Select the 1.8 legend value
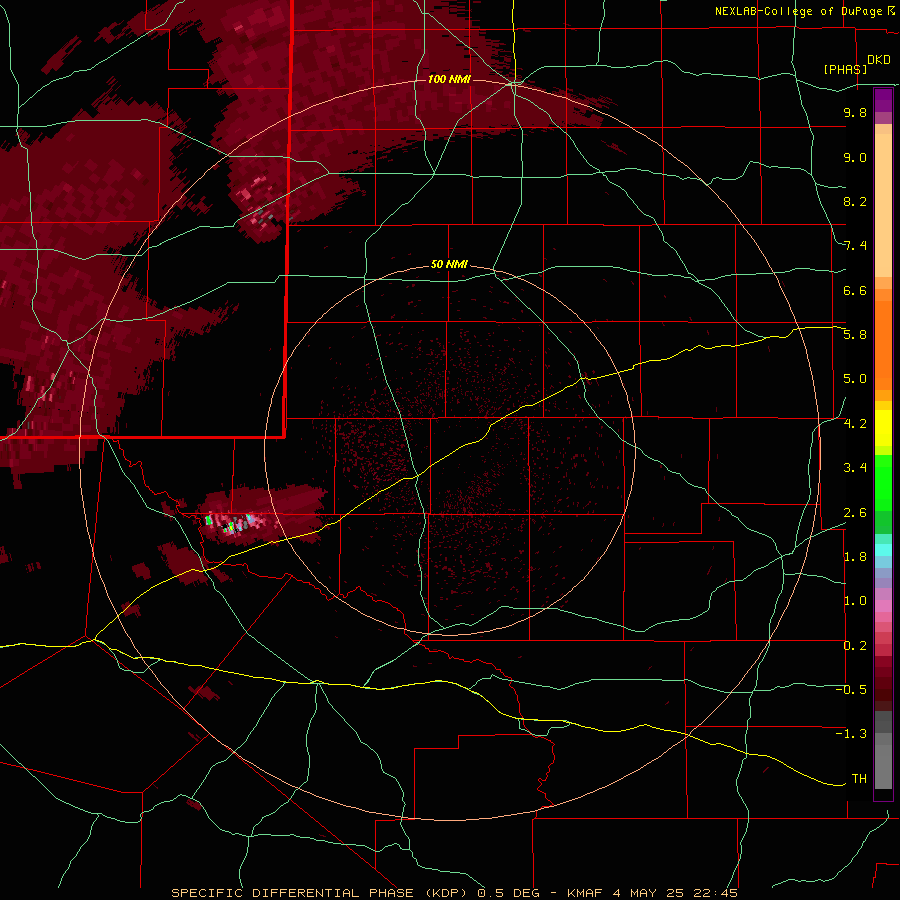900x900 pixels. [x=855, y=557]
